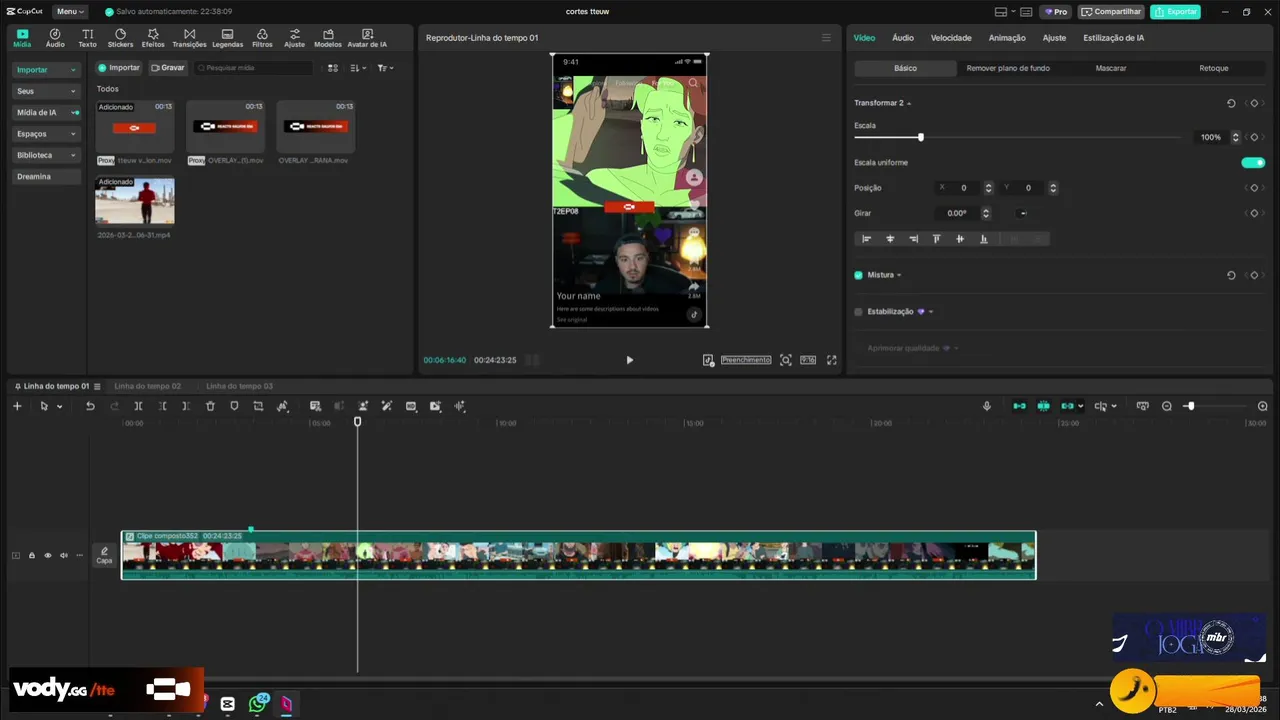Screen dimensions: 1280x720
Task: Select the Remover plano de fundo subtab
Action: [x=1008, y=68]
